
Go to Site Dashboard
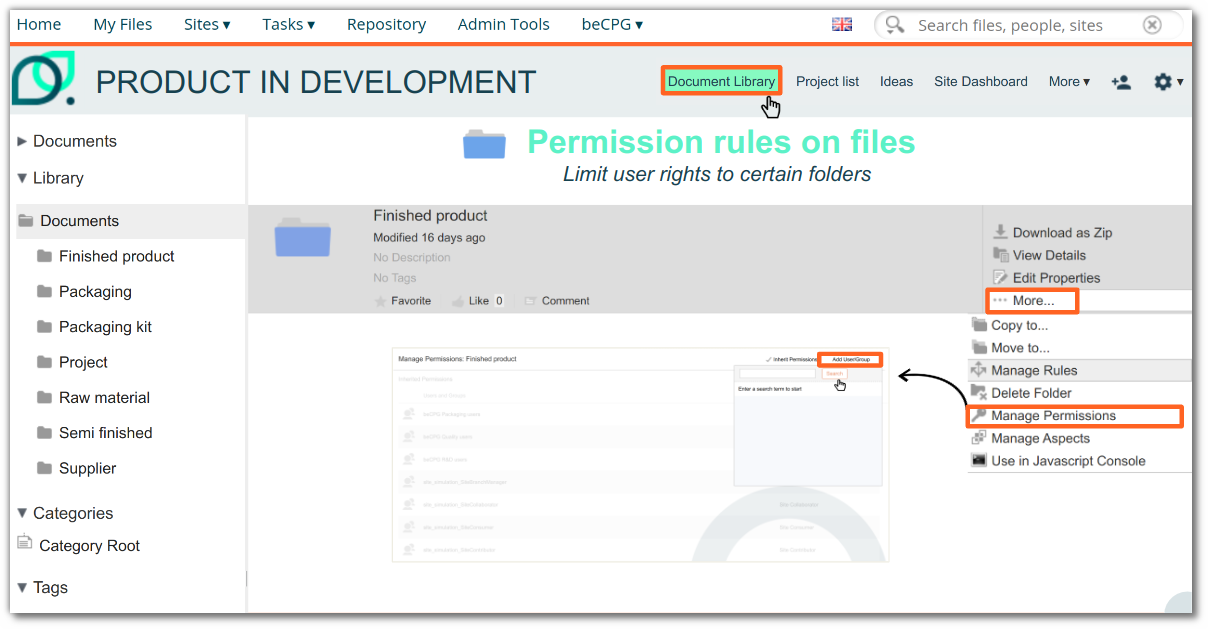click(980, 82)
